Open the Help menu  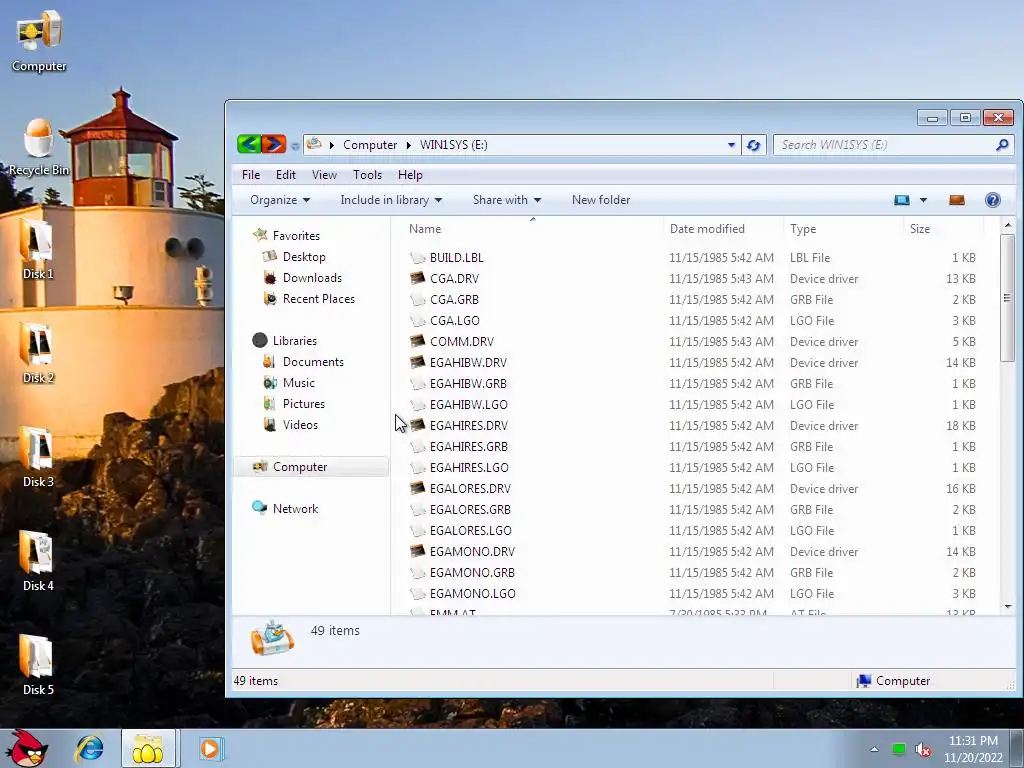click(410, 175)
